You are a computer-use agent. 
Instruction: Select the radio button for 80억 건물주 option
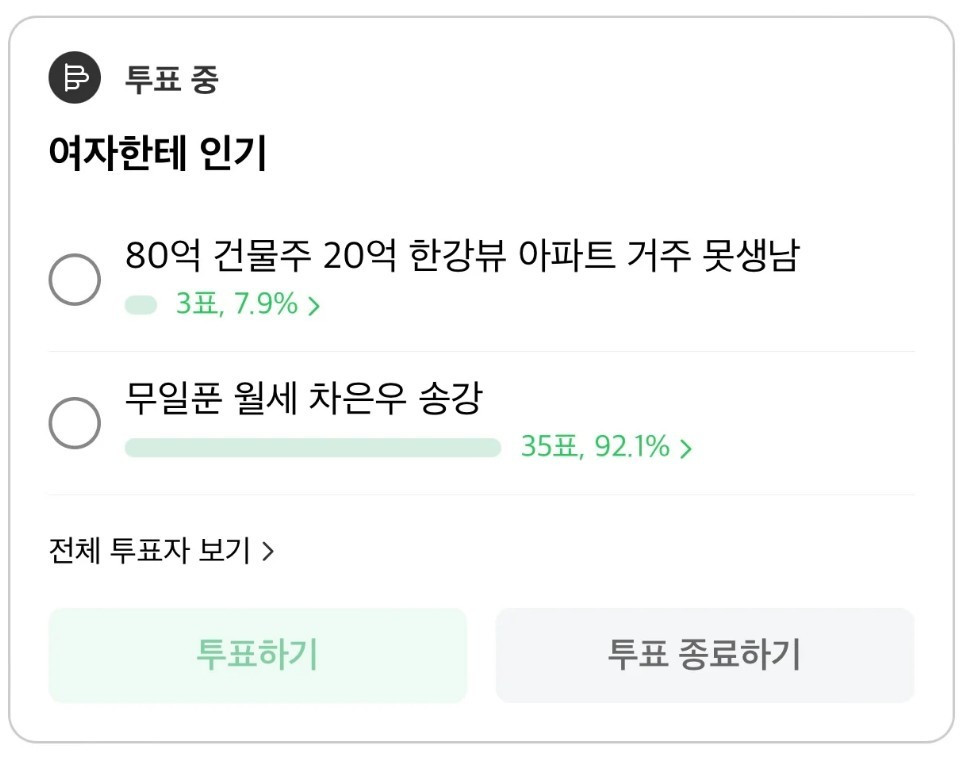coord(75,279)
